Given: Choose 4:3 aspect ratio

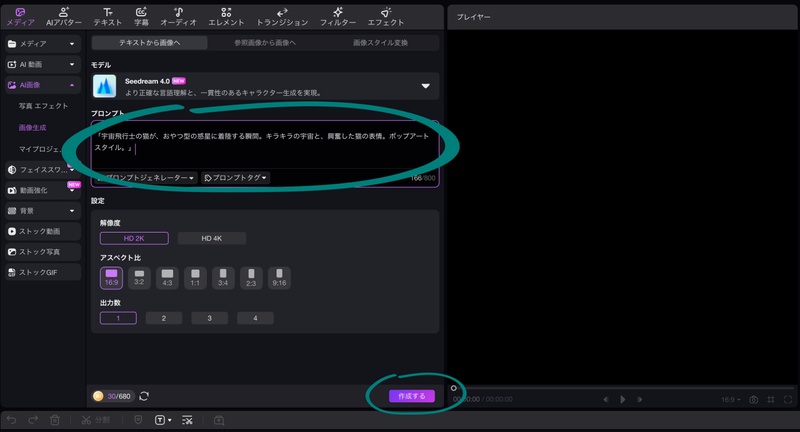Looking at the screenshot, I should 167,278.
